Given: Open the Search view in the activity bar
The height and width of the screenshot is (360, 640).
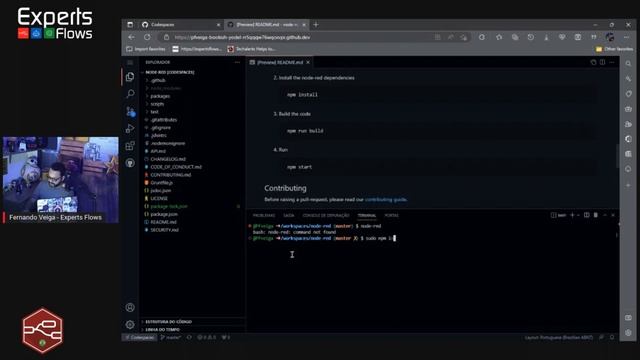Looking at the screenshot, I should [x=130, y=94].
